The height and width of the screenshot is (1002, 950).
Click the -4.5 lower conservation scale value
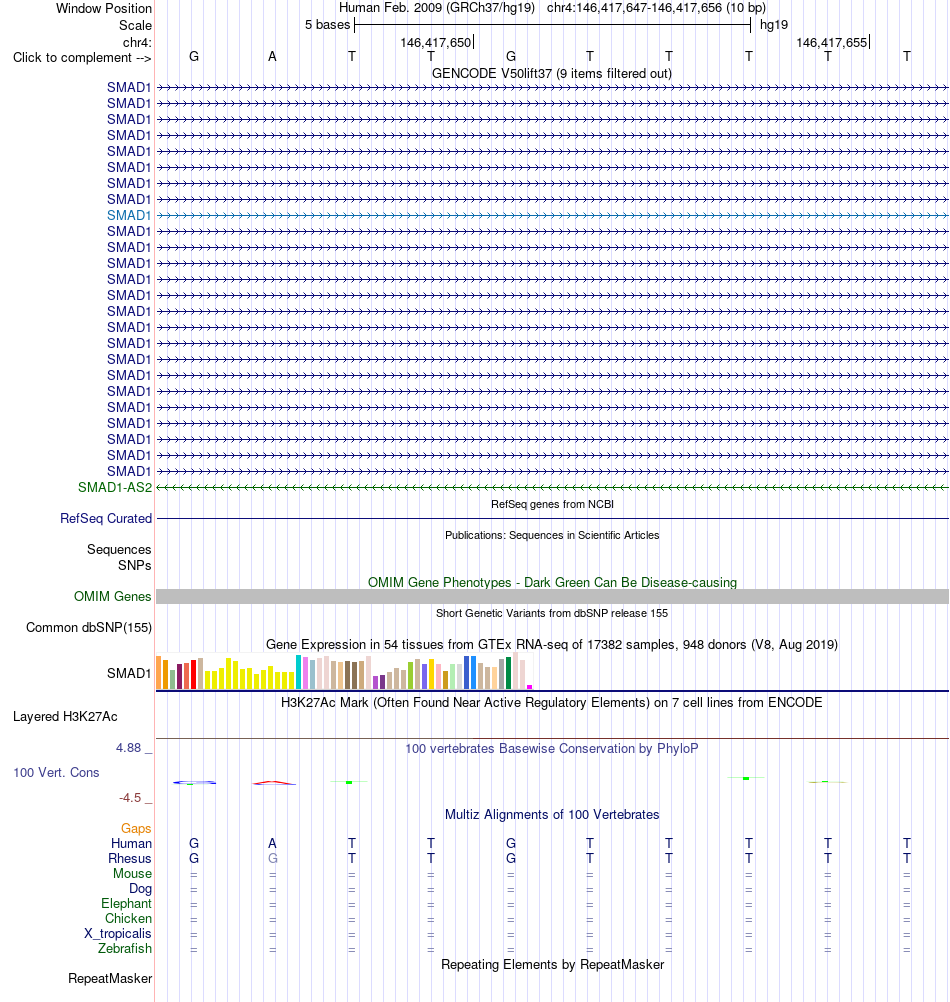130,798
